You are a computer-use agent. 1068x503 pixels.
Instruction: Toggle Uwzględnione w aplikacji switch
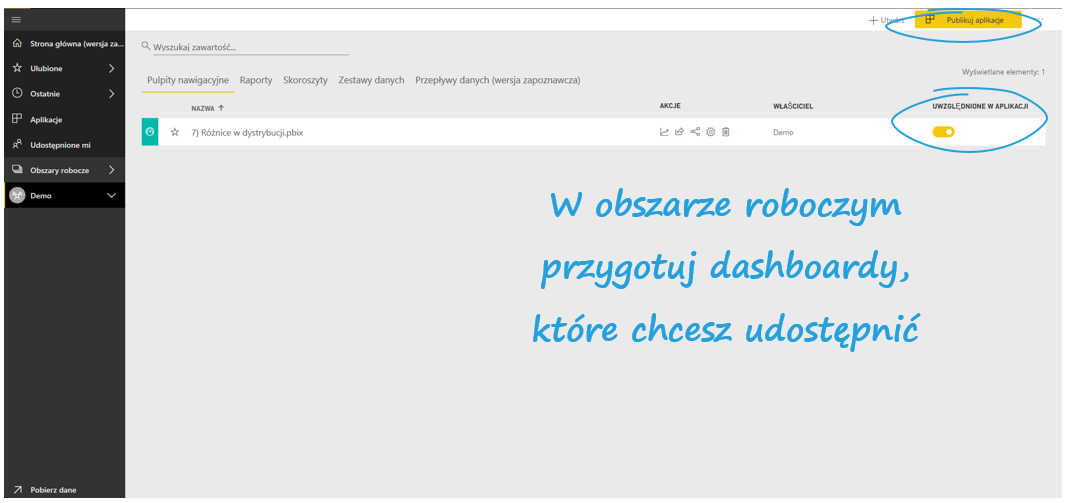(x=943, y=132)
